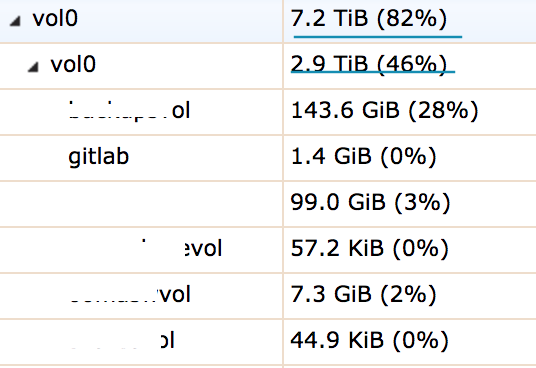Click the blank name cell beside 99.0 GiB

pyautogui.click(x=142, y=204)
